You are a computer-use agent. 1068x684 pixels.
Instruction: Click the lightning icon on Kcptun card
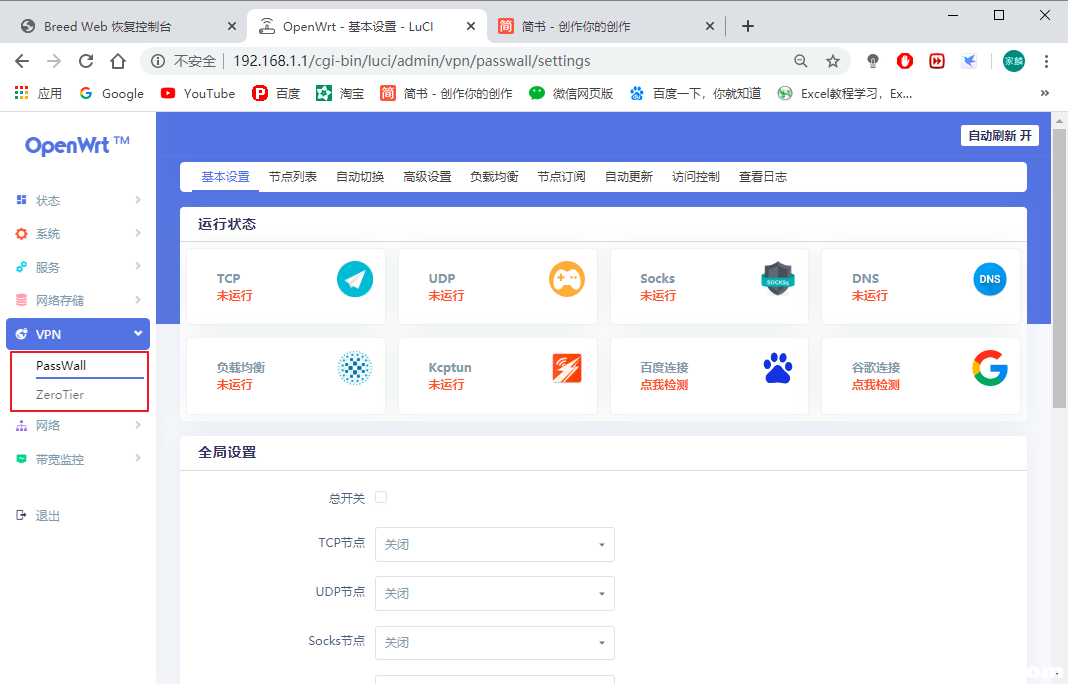click(567, 368)
